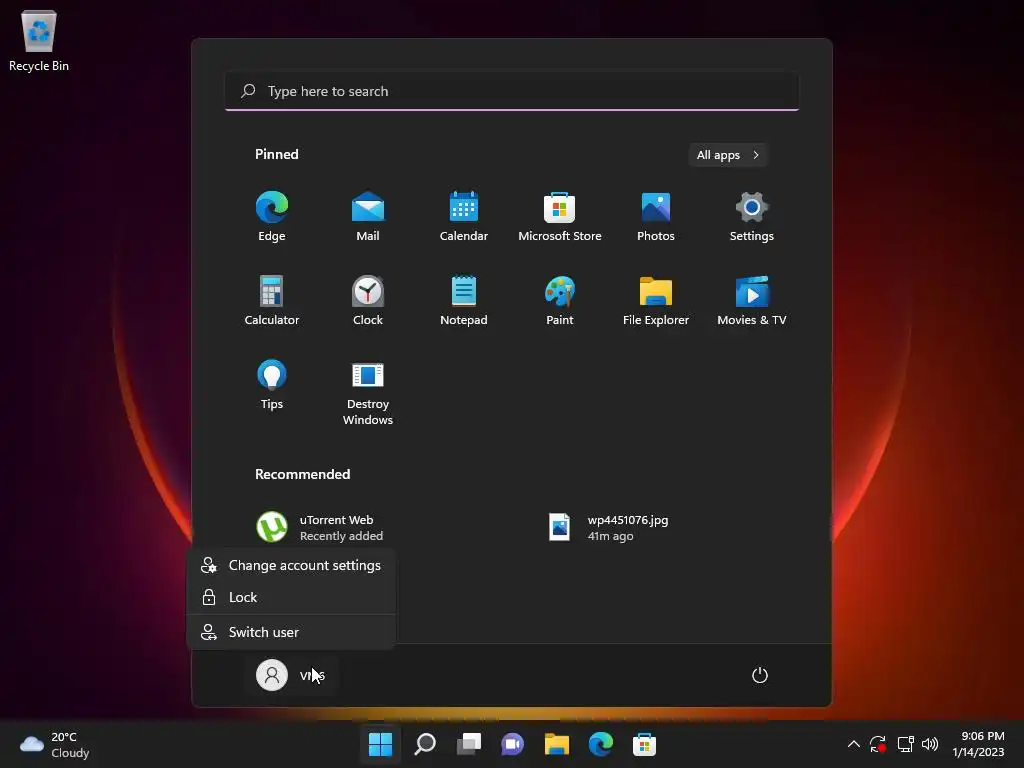Viewport: 1024px width, 768px height.
Task: Open the Chat icon on taskbar
Action: click(513, 744)
